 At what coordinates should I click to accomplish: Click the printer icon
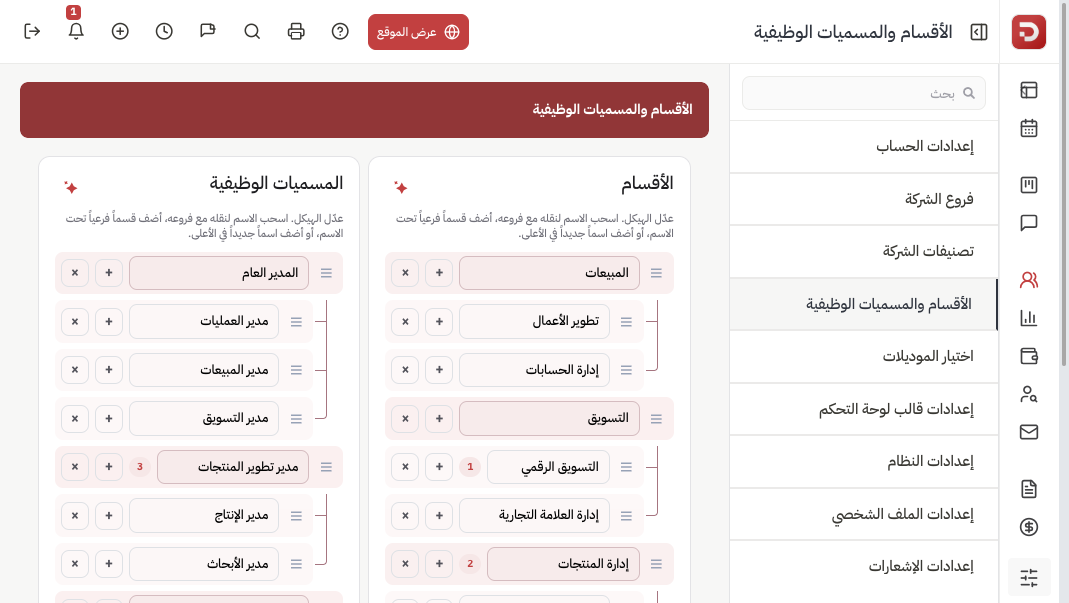point(296,31)
